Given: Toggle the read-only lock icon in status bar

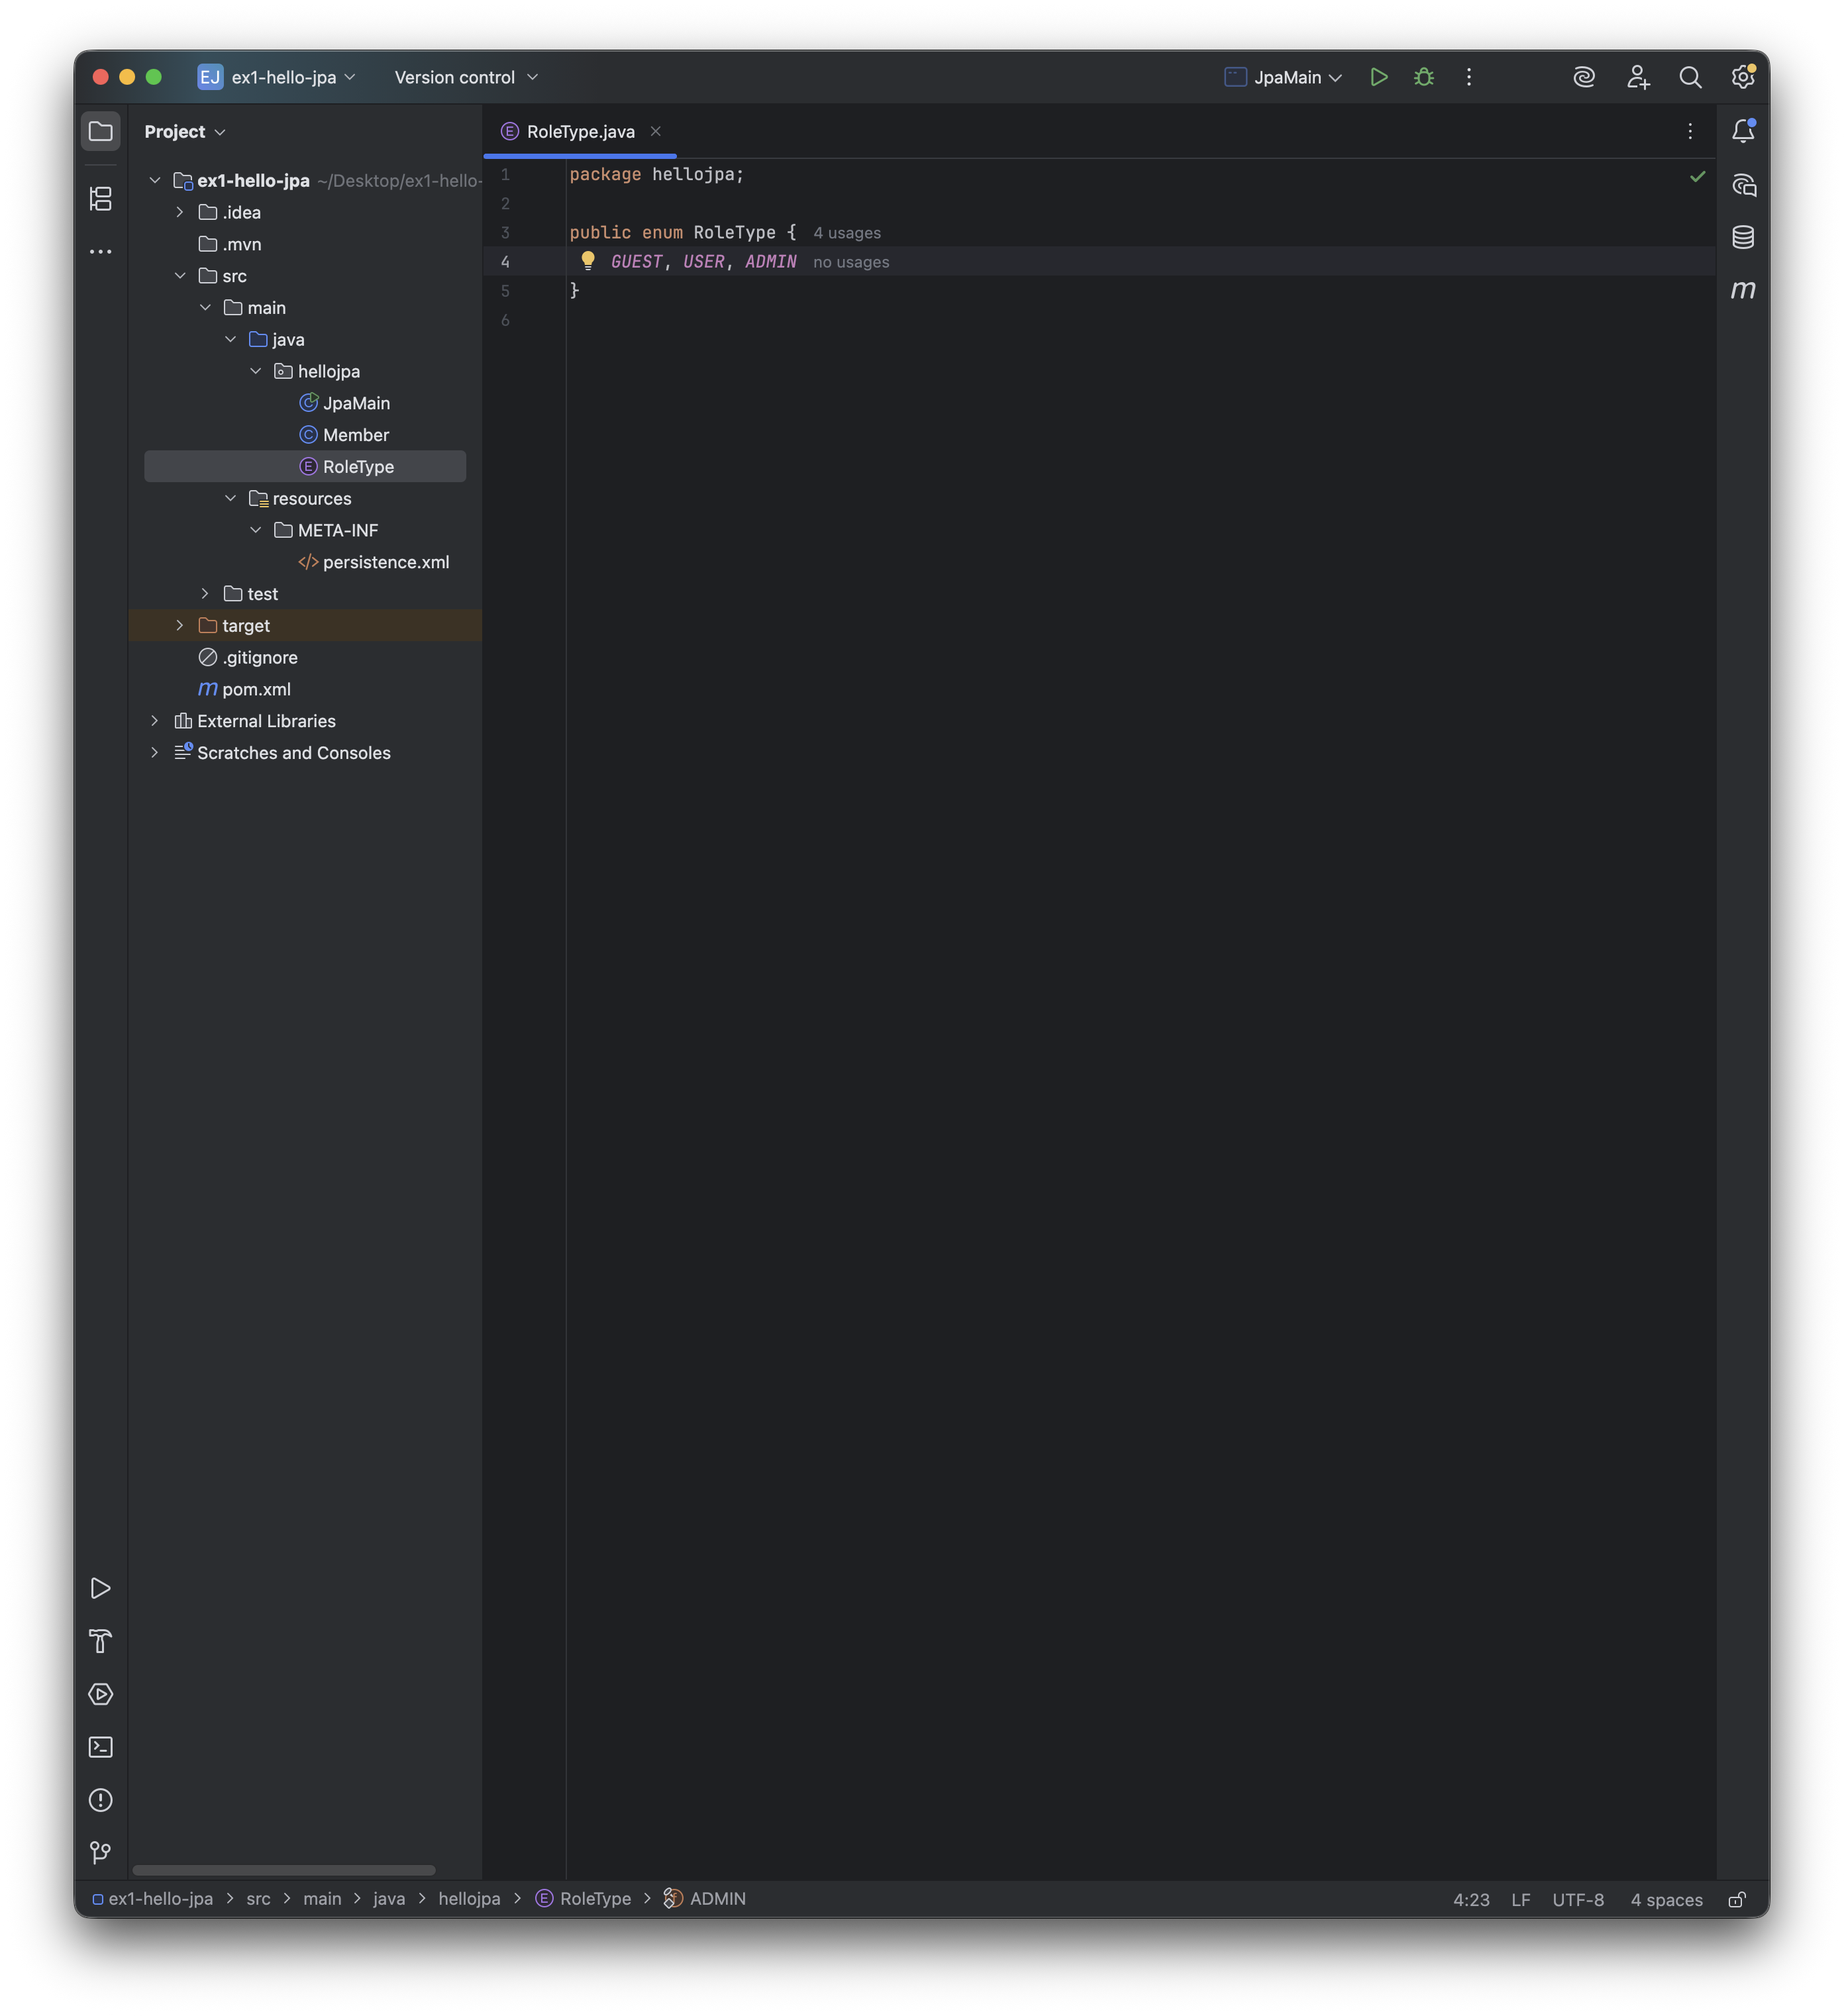Looking at the screenshot, I should coord(1737,1899).
